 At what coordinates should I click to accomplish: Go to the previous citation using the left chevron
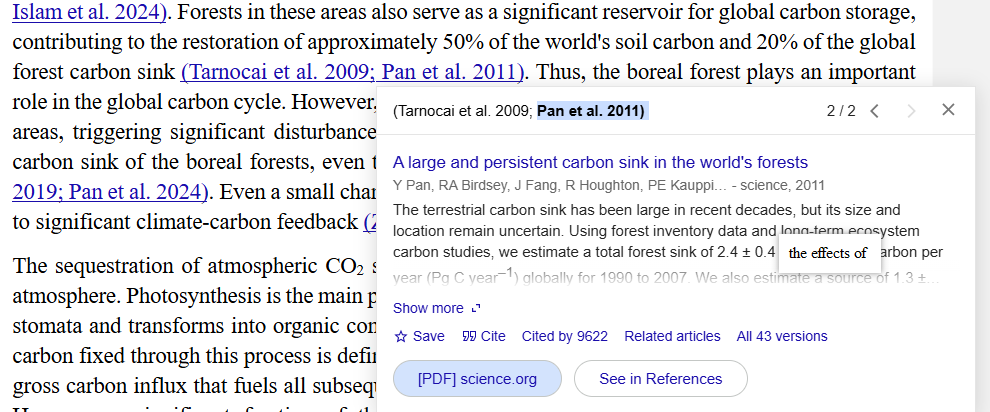[x=875, y=111]
